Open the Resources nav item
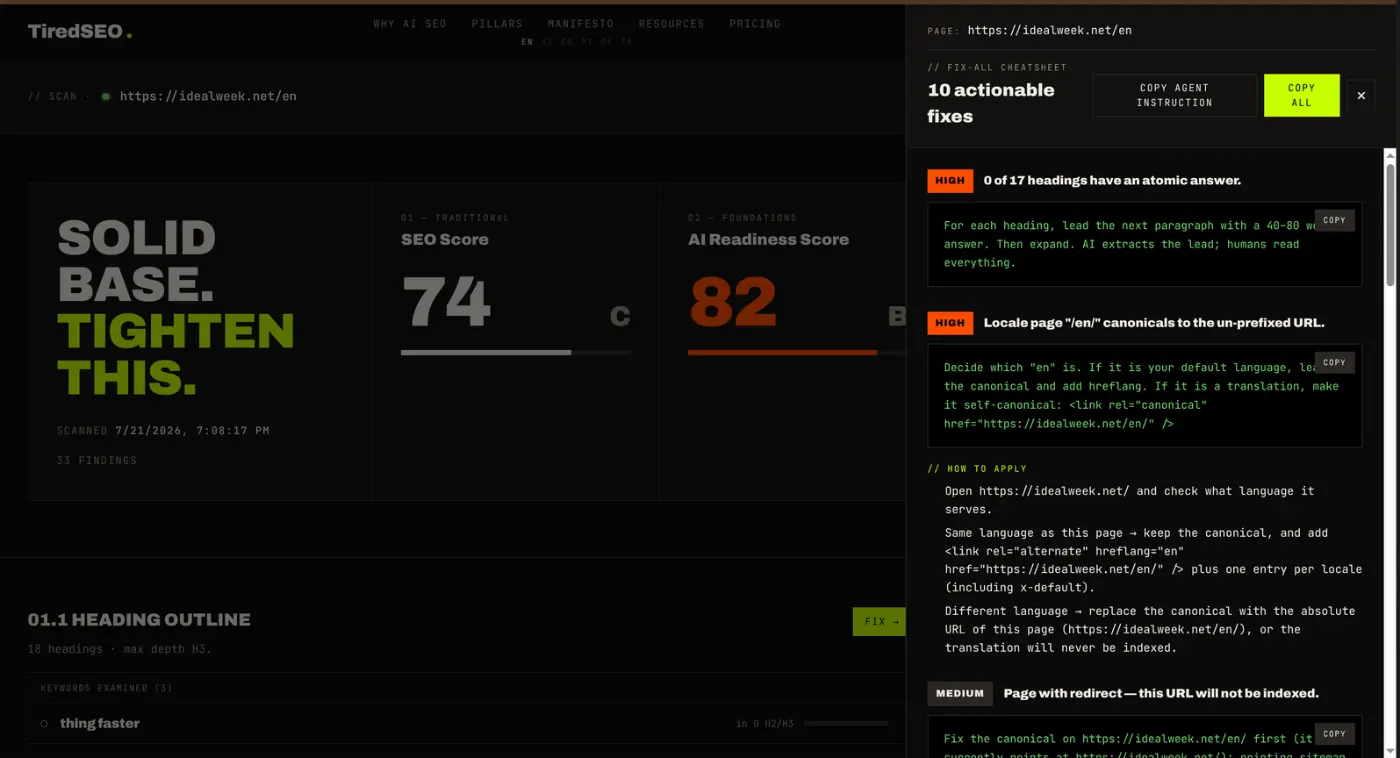Screen dimensions: 1400x758 671,24
